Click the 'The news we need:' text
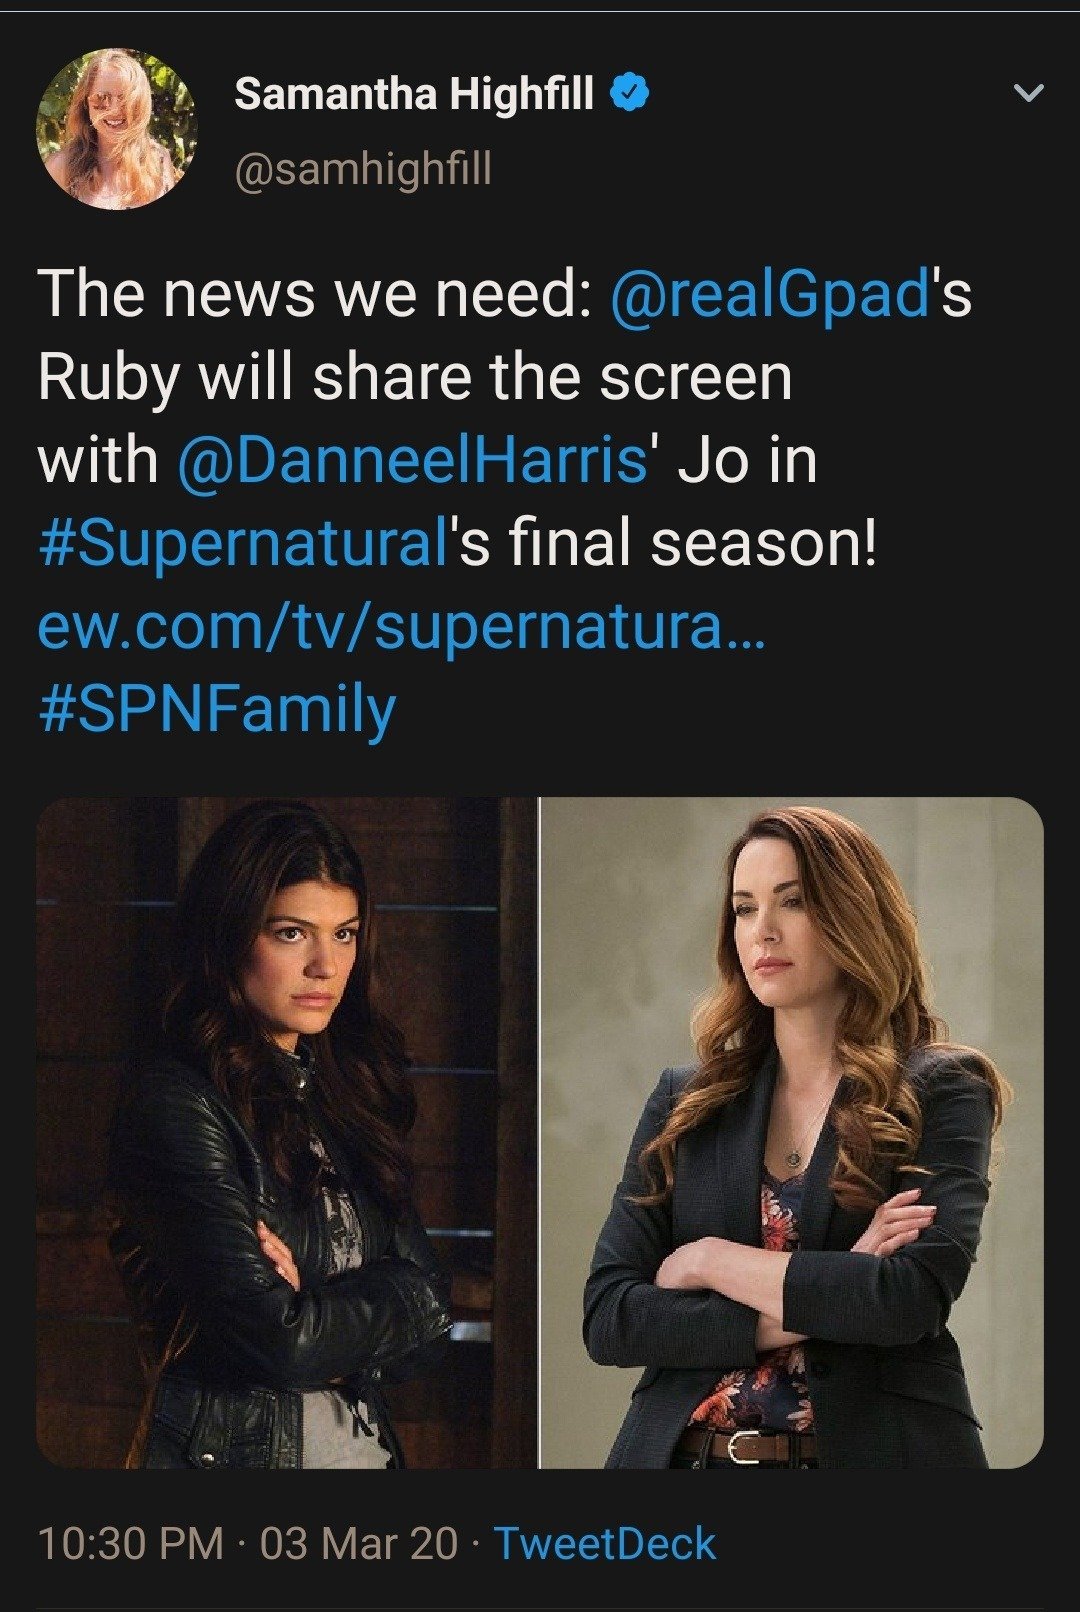This screenshot has height=1612, width=1080. pos(315,296)
